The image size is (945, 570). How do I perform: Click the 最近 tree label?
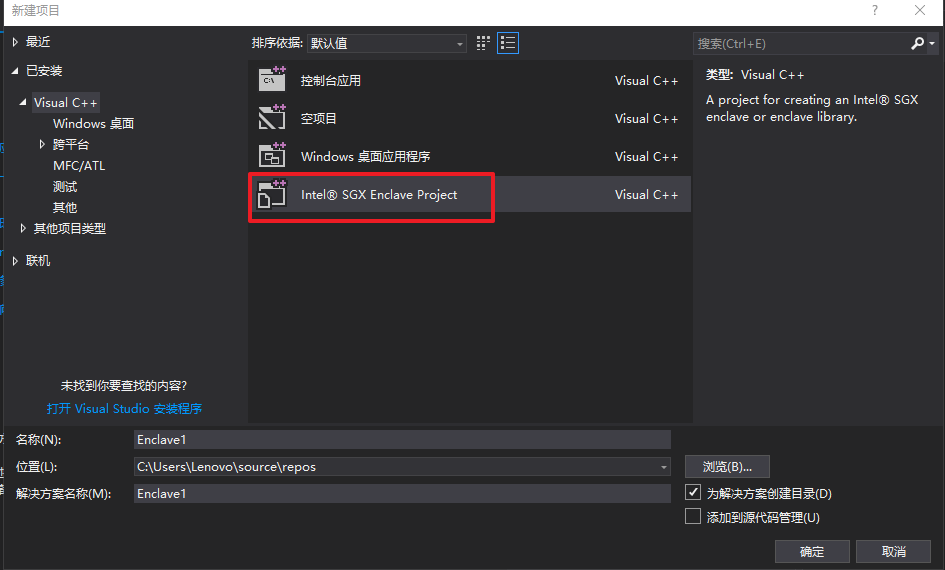(x=38, y=42)
